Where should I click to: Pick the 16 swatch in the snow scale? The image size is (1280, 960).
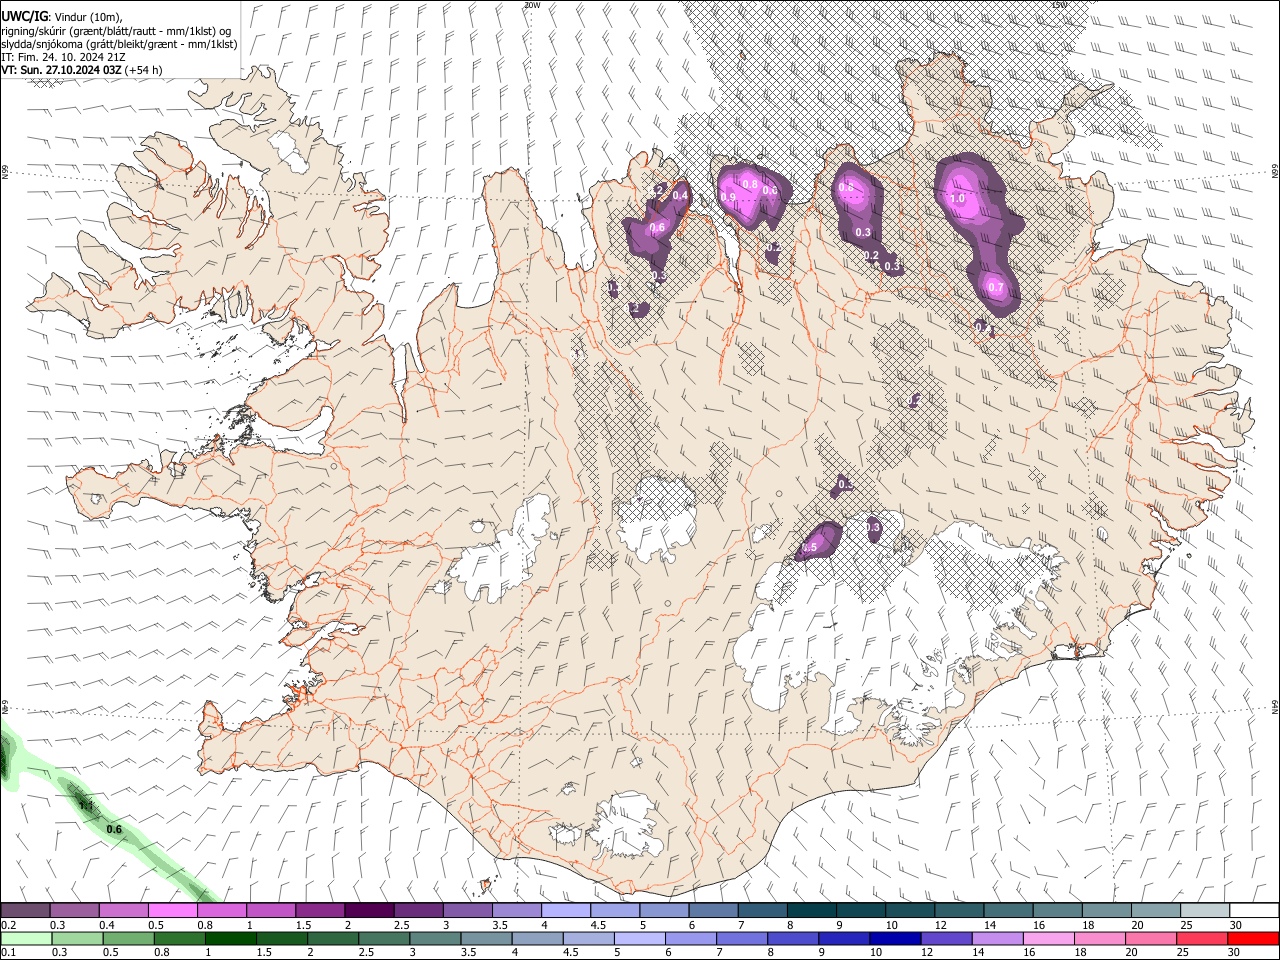(x=1056, y=910)
